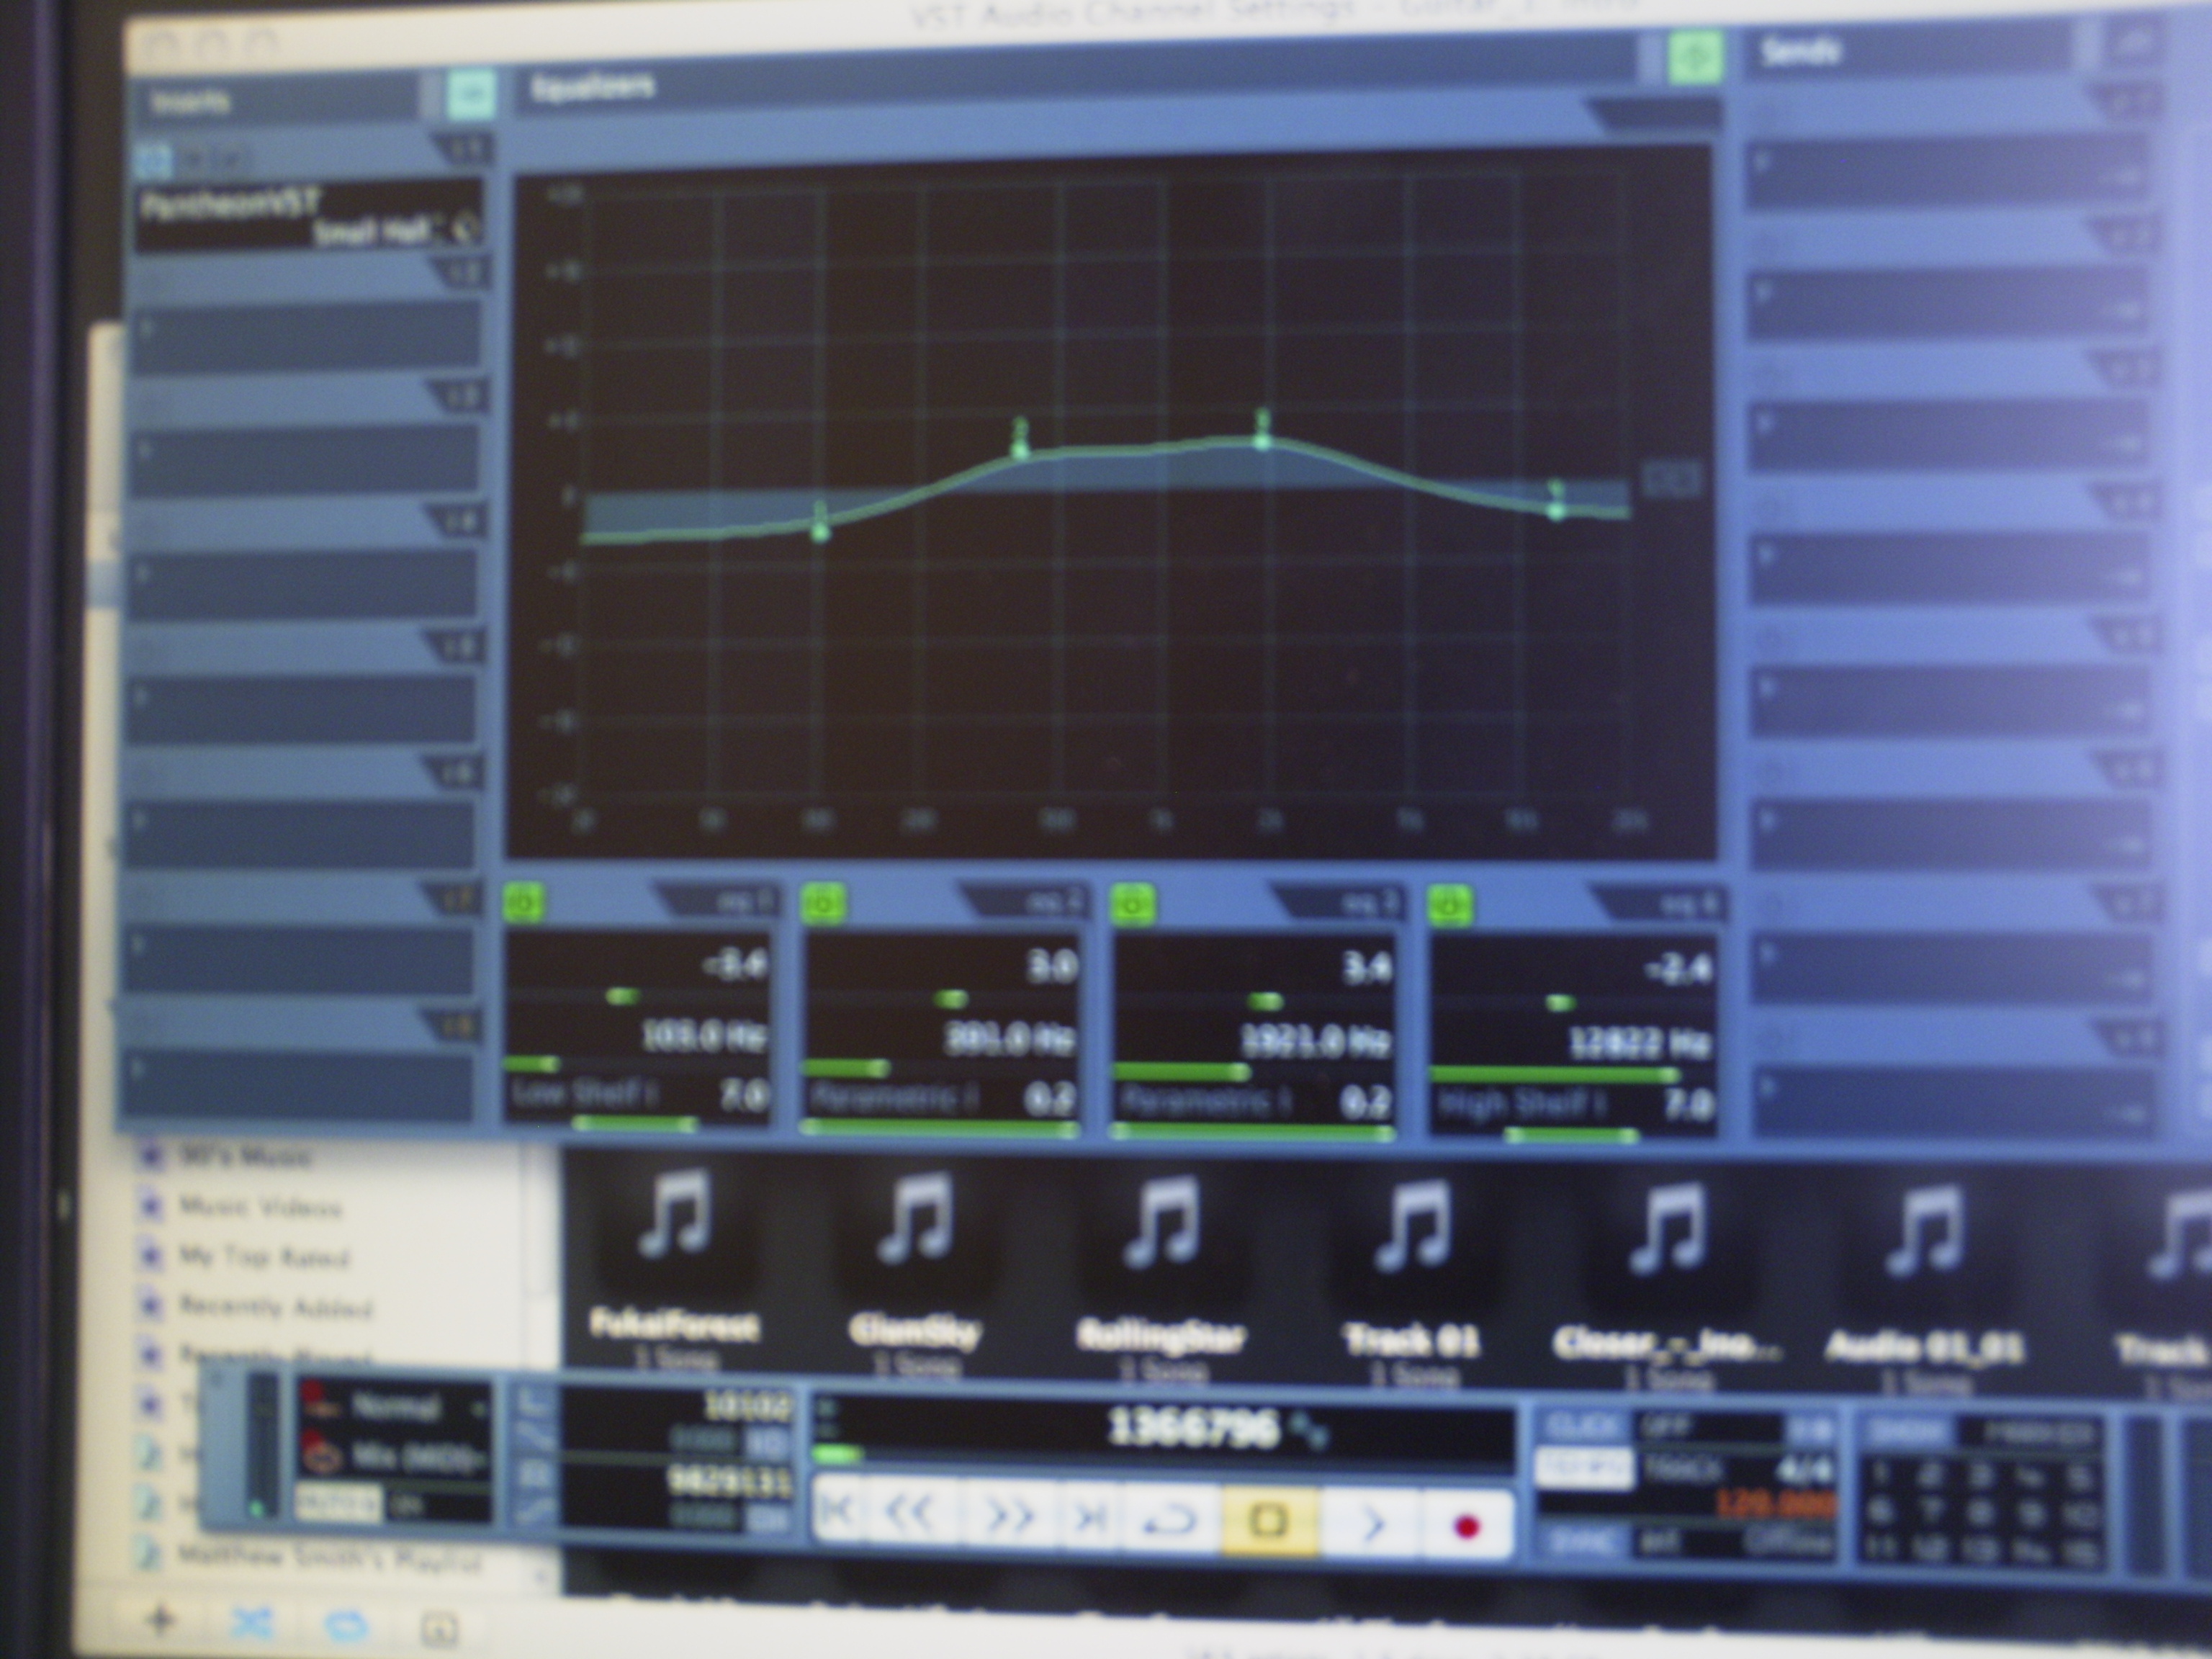Adjust EQ 4 gain slider handle
The image size is (2212, 1659).
(1560, 1002)
